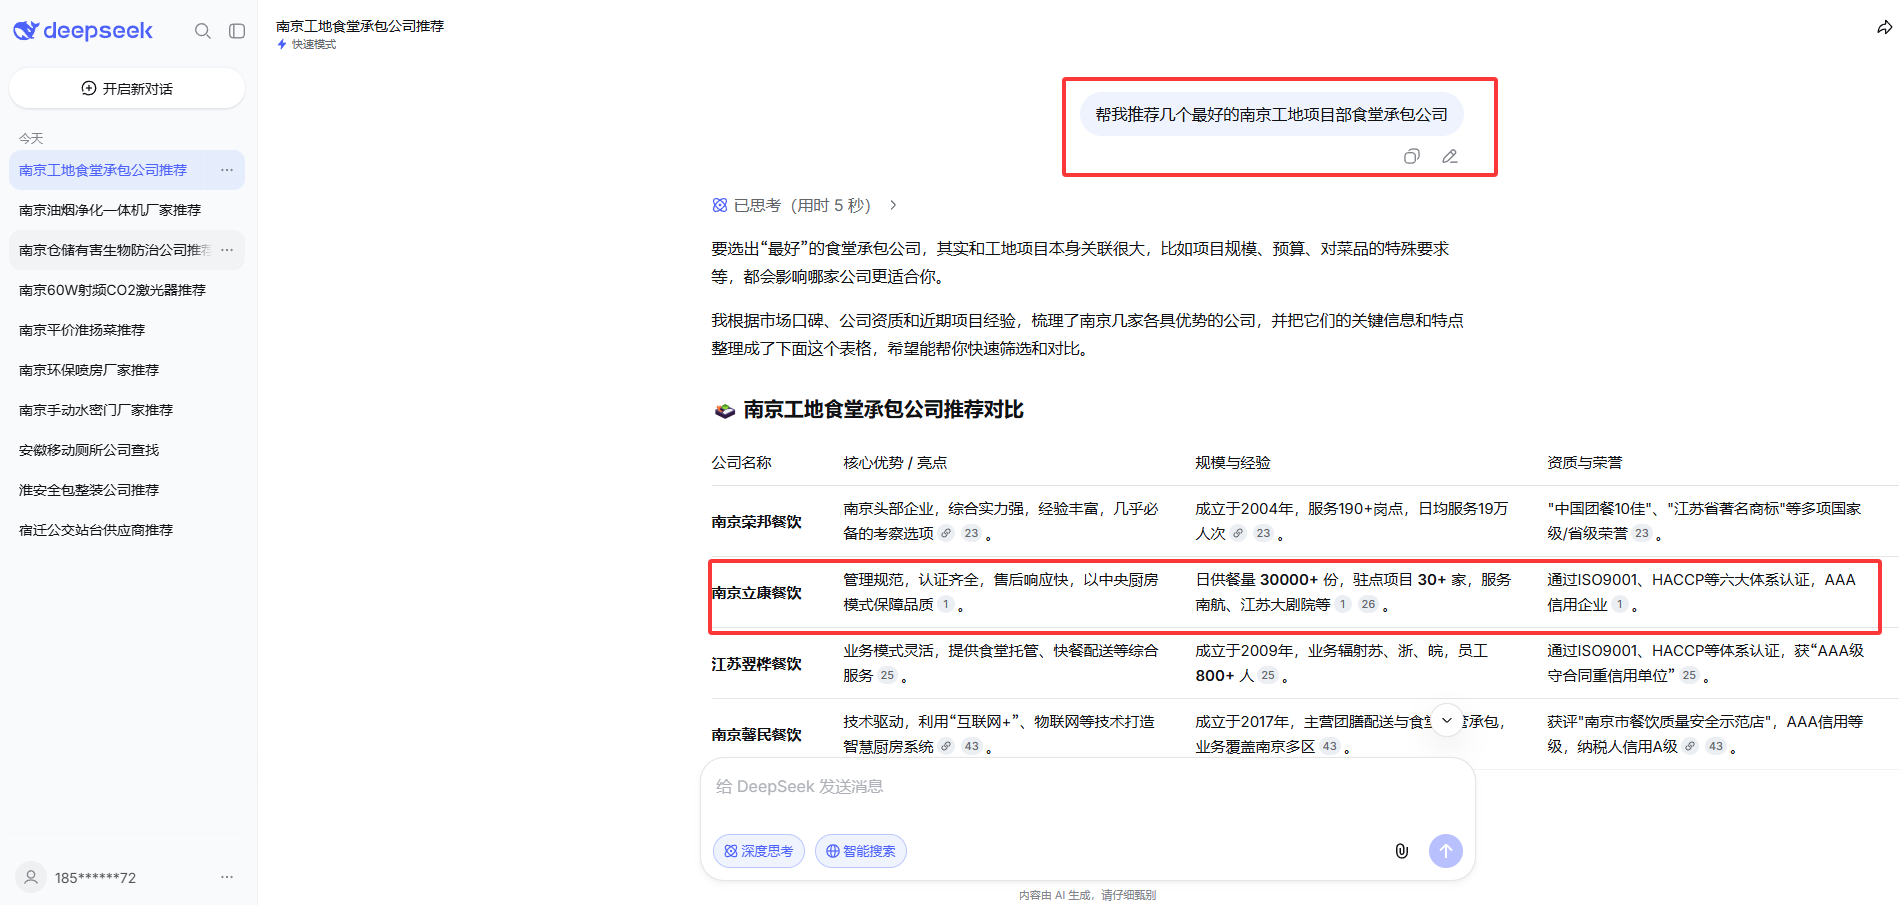Open citation 25 after 守合同重信用单位
The image size is (1899, 905).
1689,675
